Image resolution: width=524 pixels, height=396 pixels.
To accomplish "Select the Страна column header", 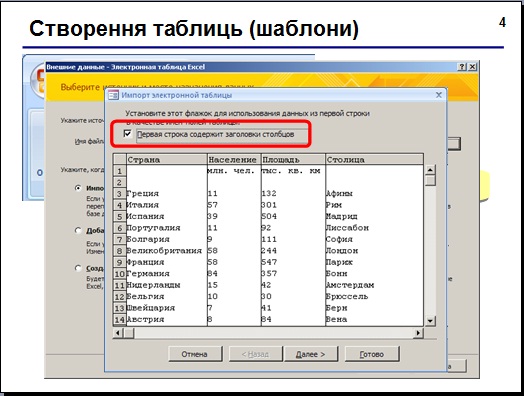I will tap(167, 159).
